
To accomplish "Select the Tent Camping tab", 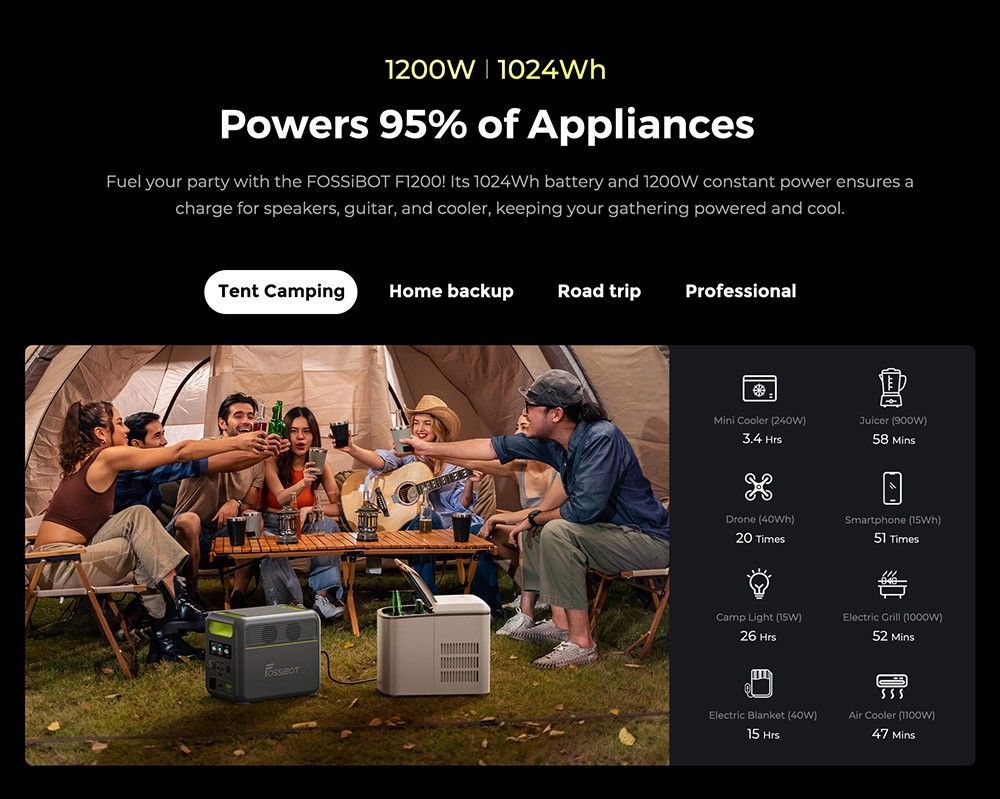I will (281, 291).
